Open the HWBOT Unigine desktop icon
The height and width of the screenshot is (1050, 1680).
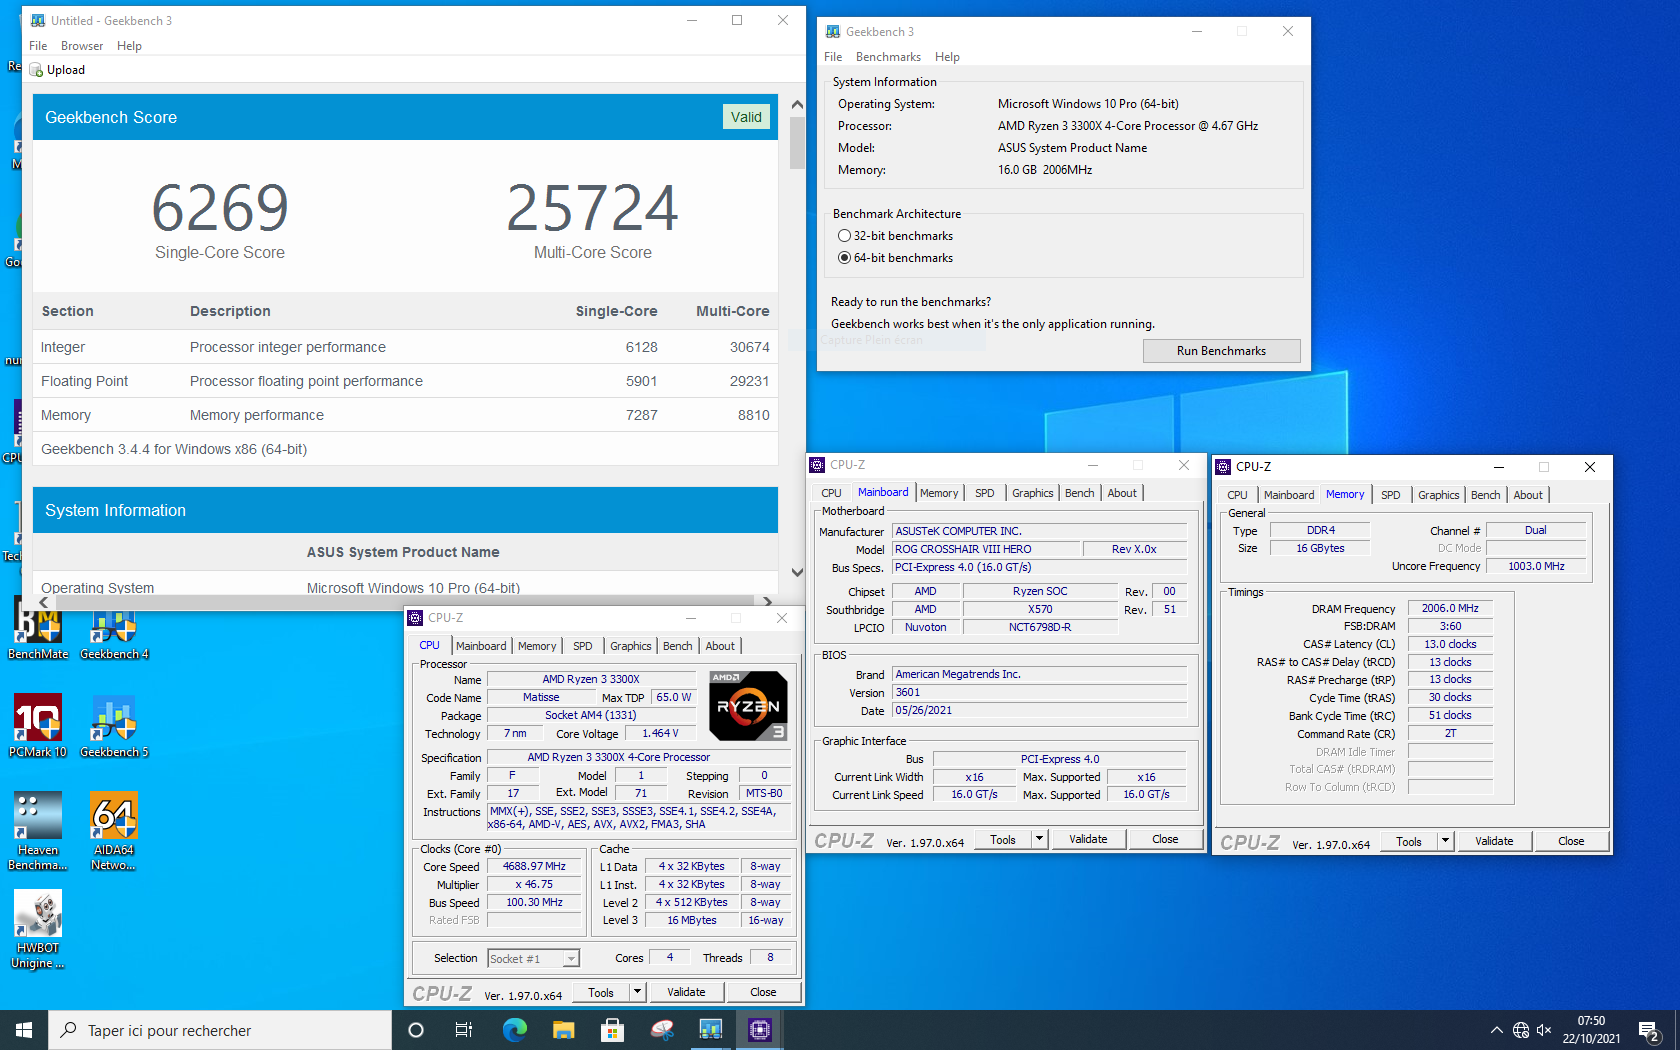38,930
